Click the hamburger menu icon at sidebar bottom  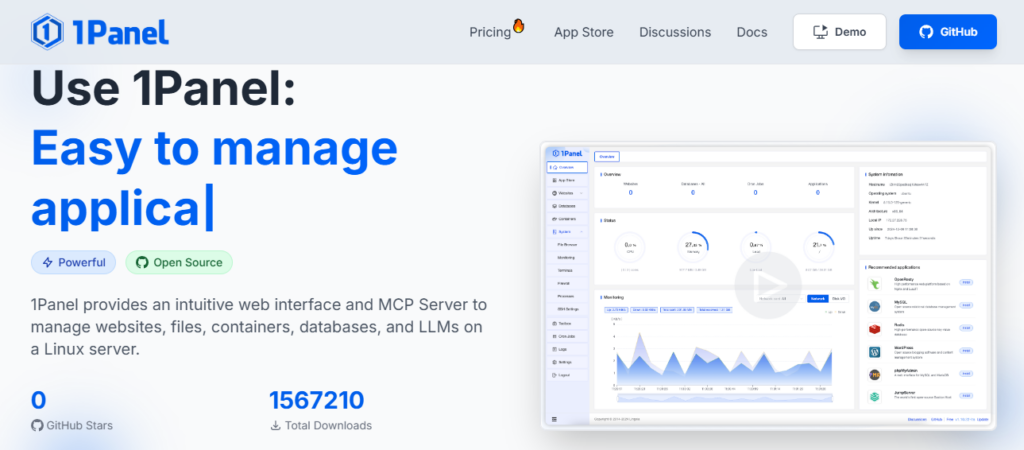(554, 419)
